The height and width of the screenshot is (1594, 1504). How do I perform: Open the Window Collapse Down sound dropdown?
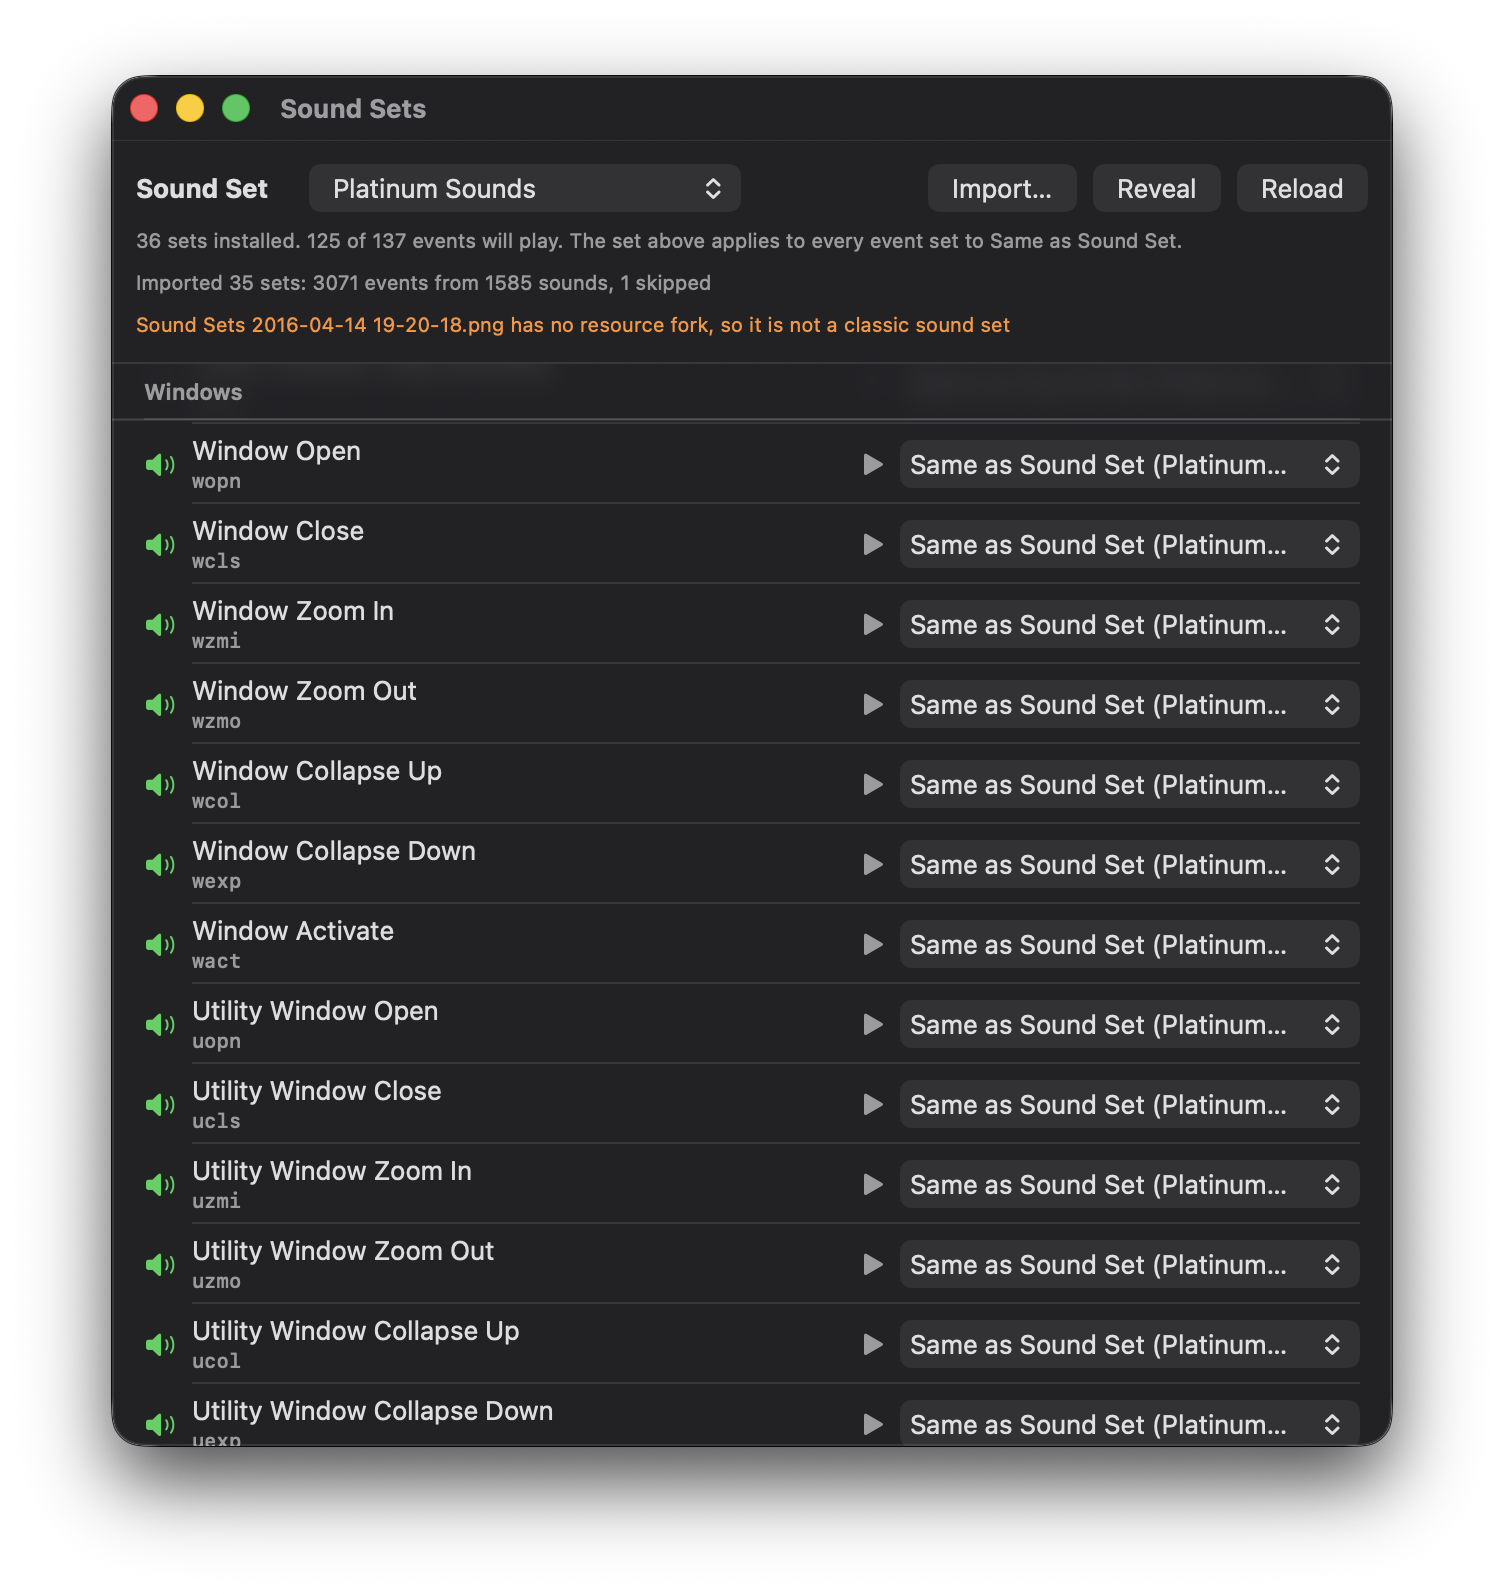pos(1129,865)
